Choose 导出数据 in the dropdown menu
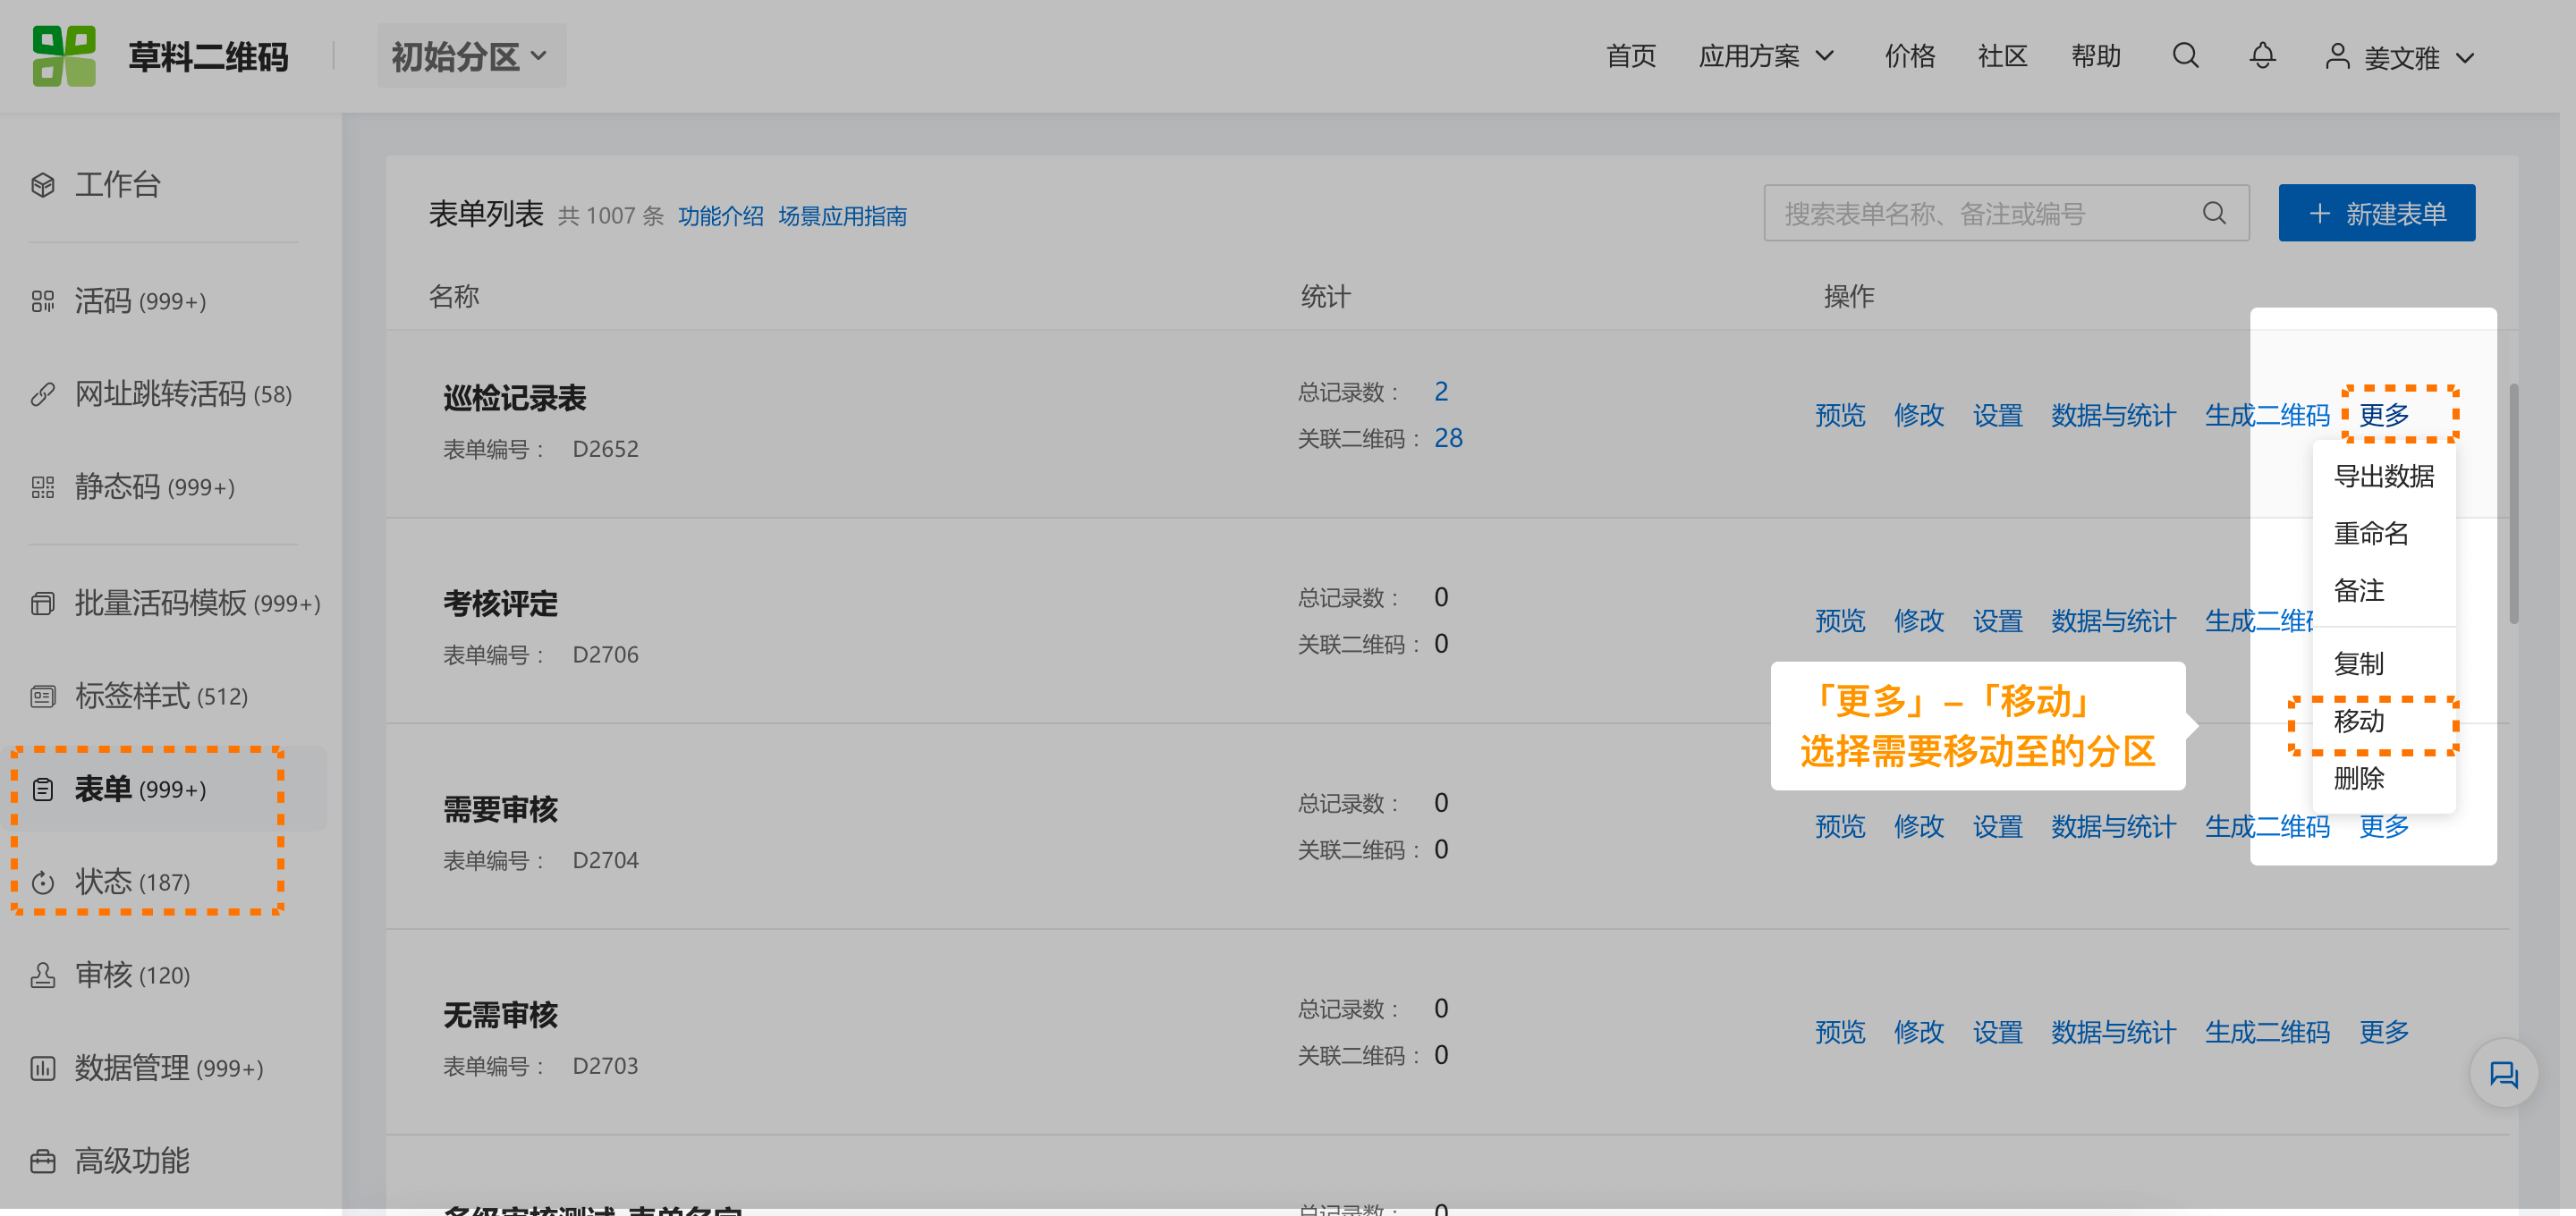 [x=2384, y=477]
